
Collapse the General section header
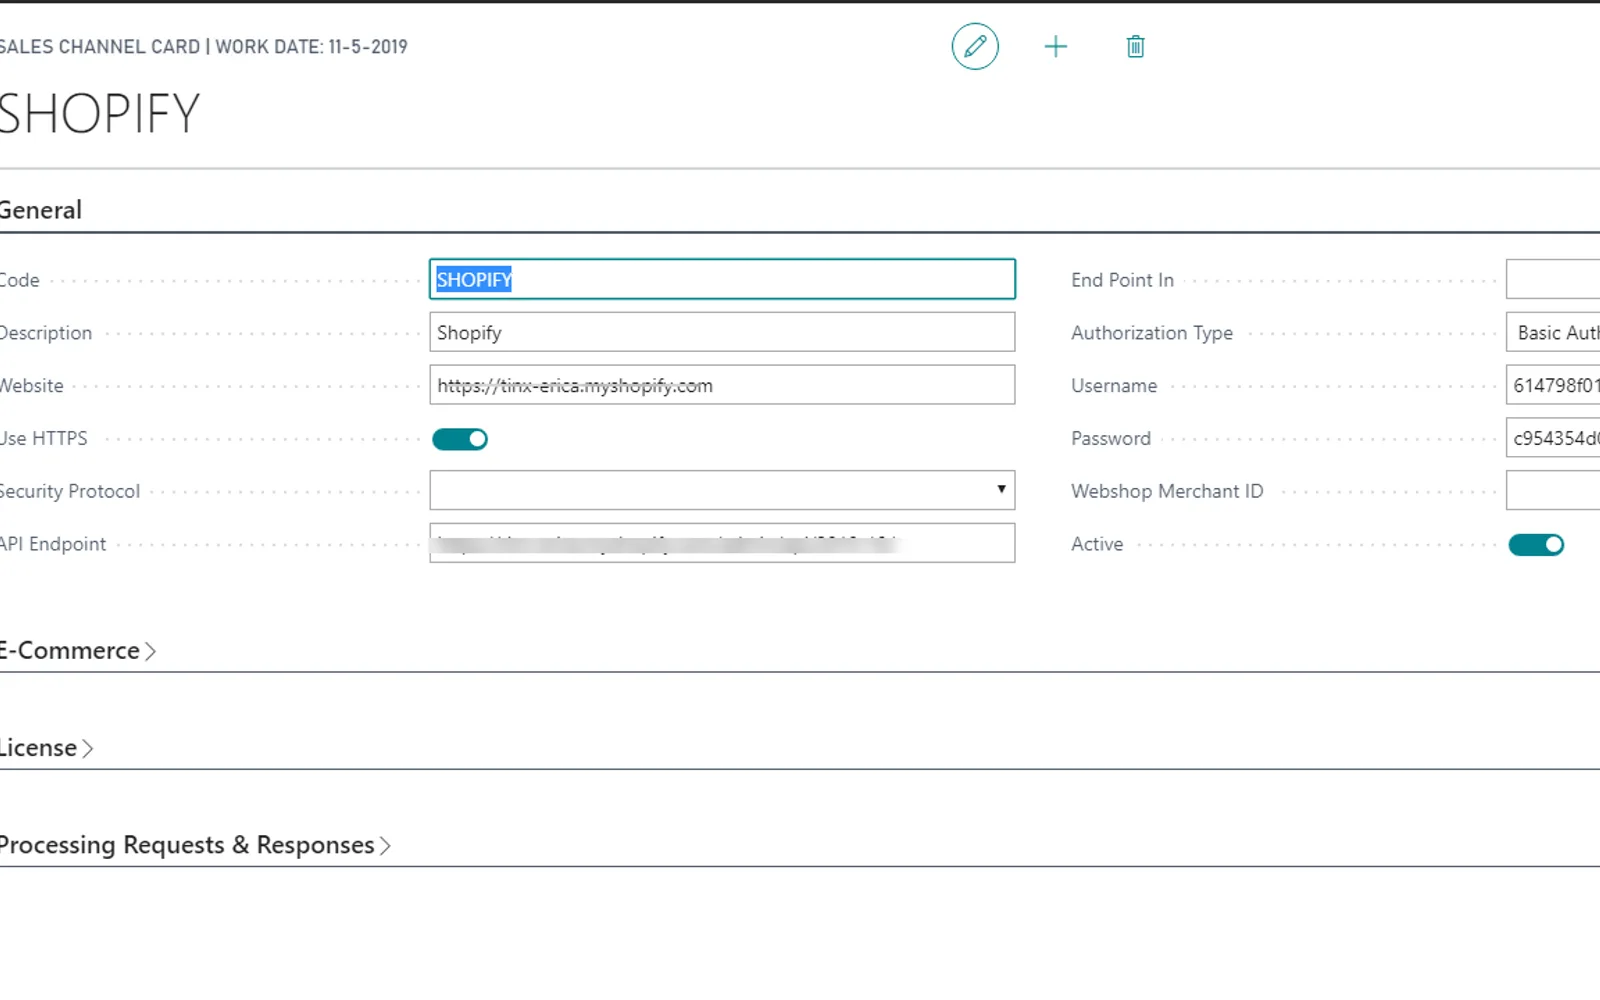point(41,210)
